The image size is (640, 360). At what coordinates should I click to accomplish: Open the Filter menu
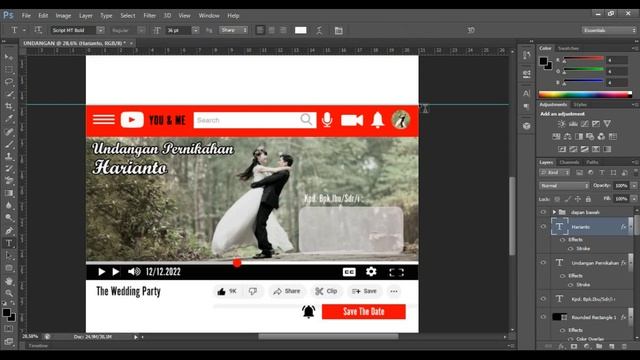(149, 16)
